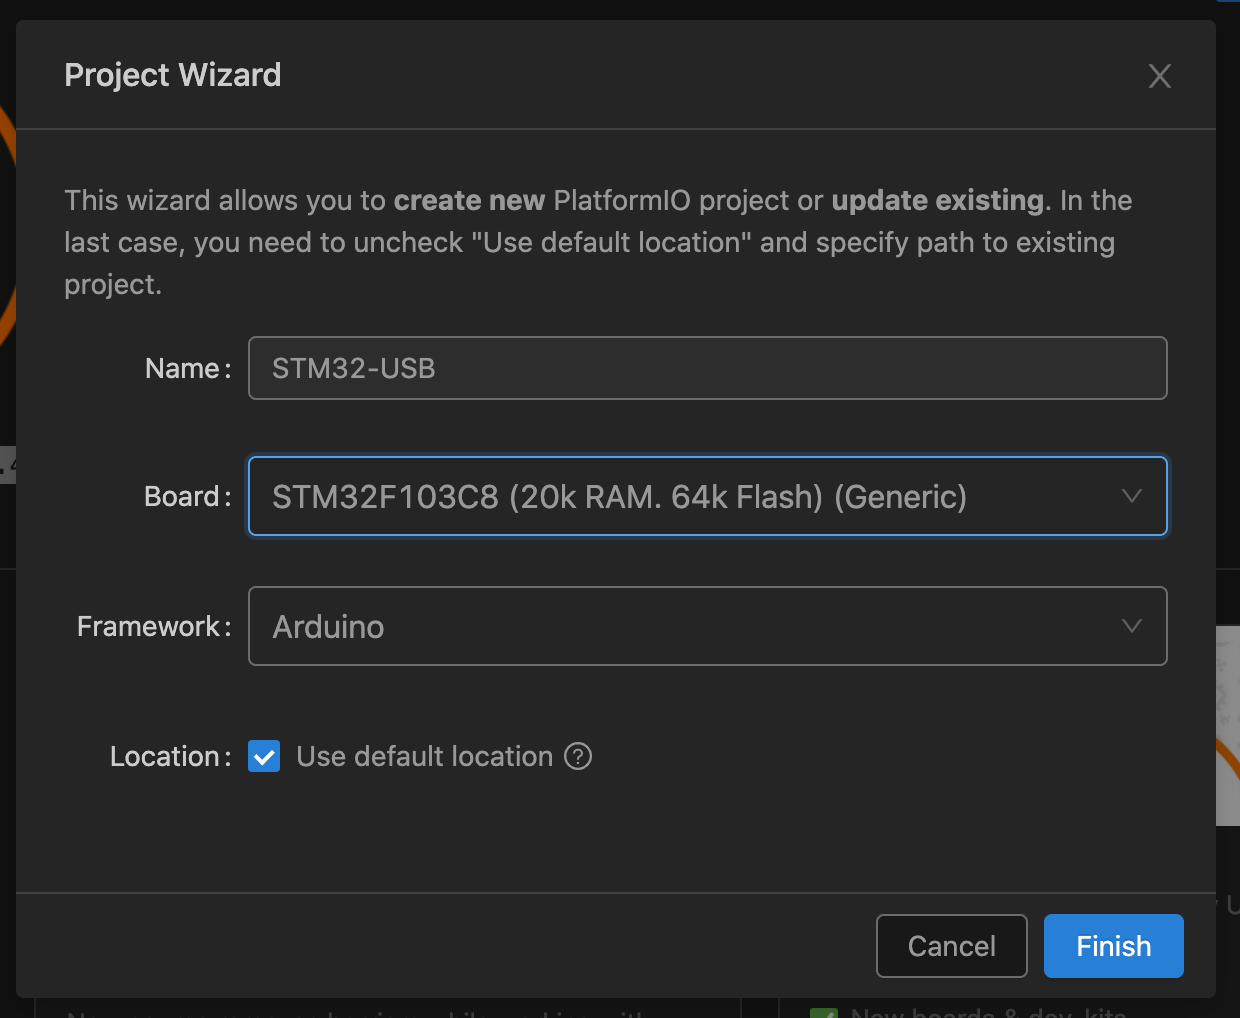Click the 'Board:' field label
The image size is (1240, 1018).
coord(188,496)
